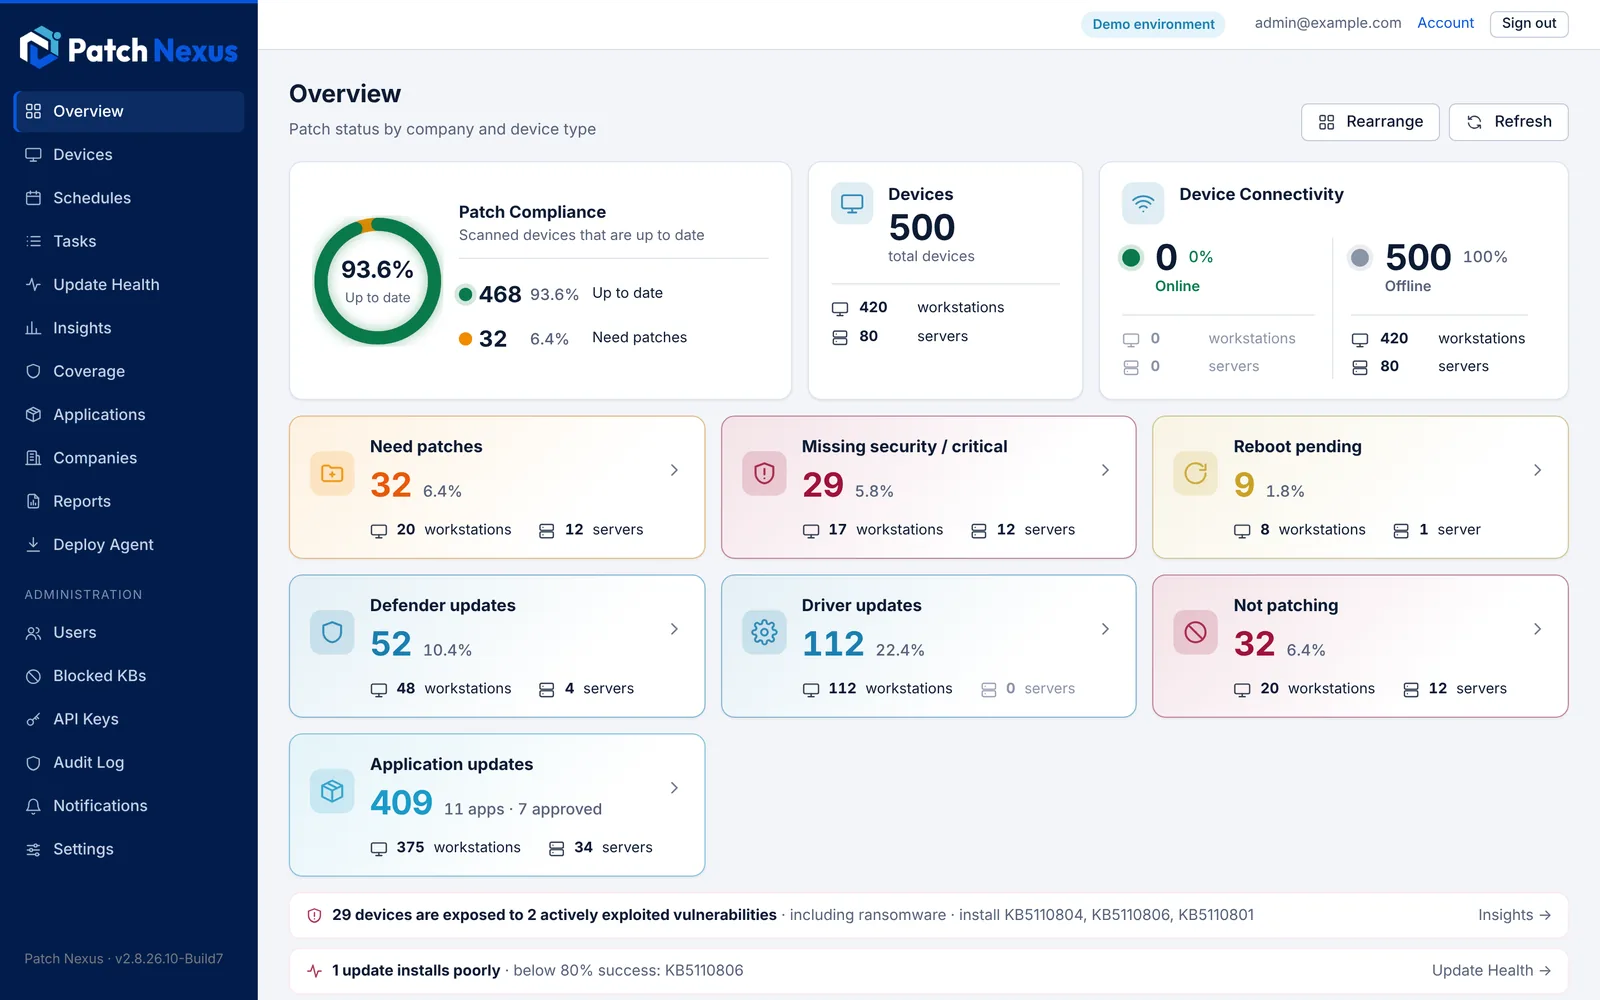Open Reports in the sidebar
This screenshot has height=1000, width=1600.
point(129,501)
